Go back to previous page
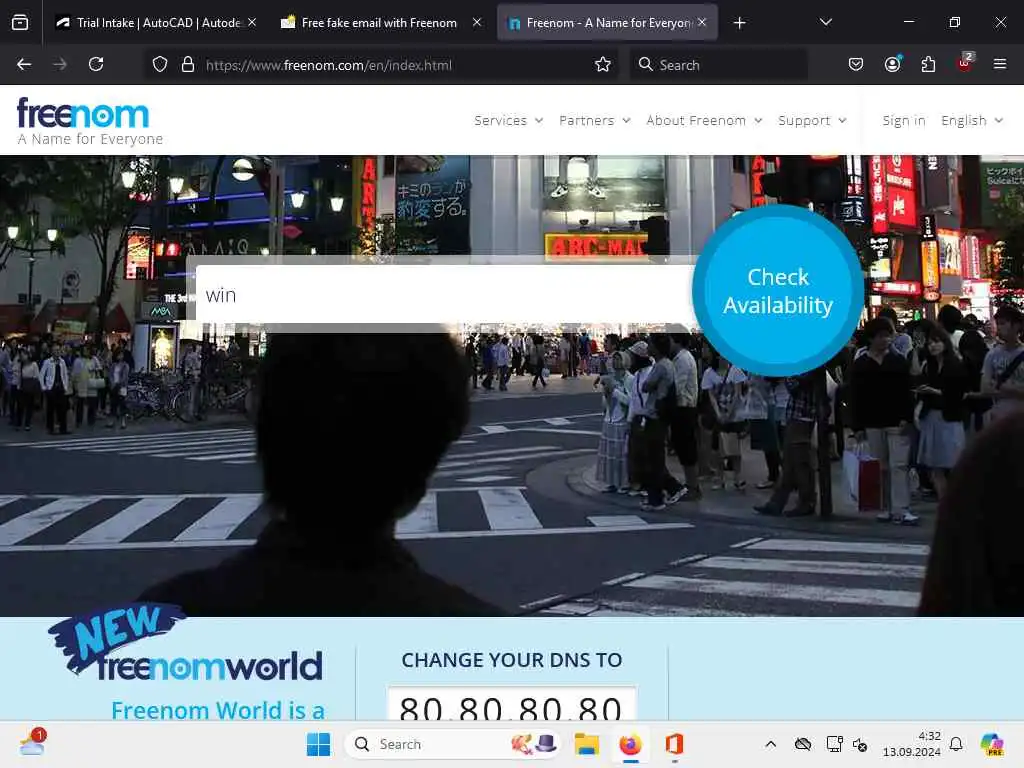The image size is (1024, 768). click(x=24, y=65)
